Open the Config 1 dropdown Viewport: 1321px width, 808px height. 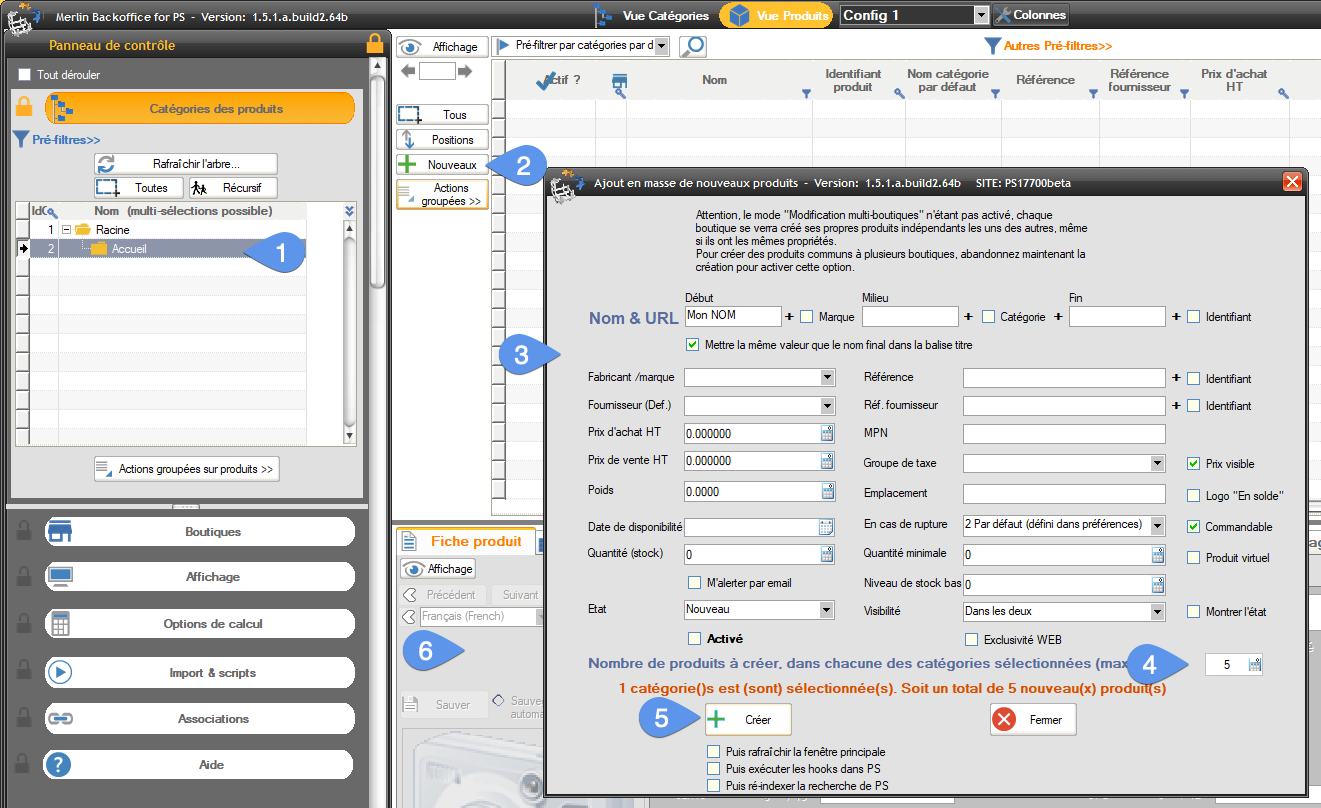980,15
